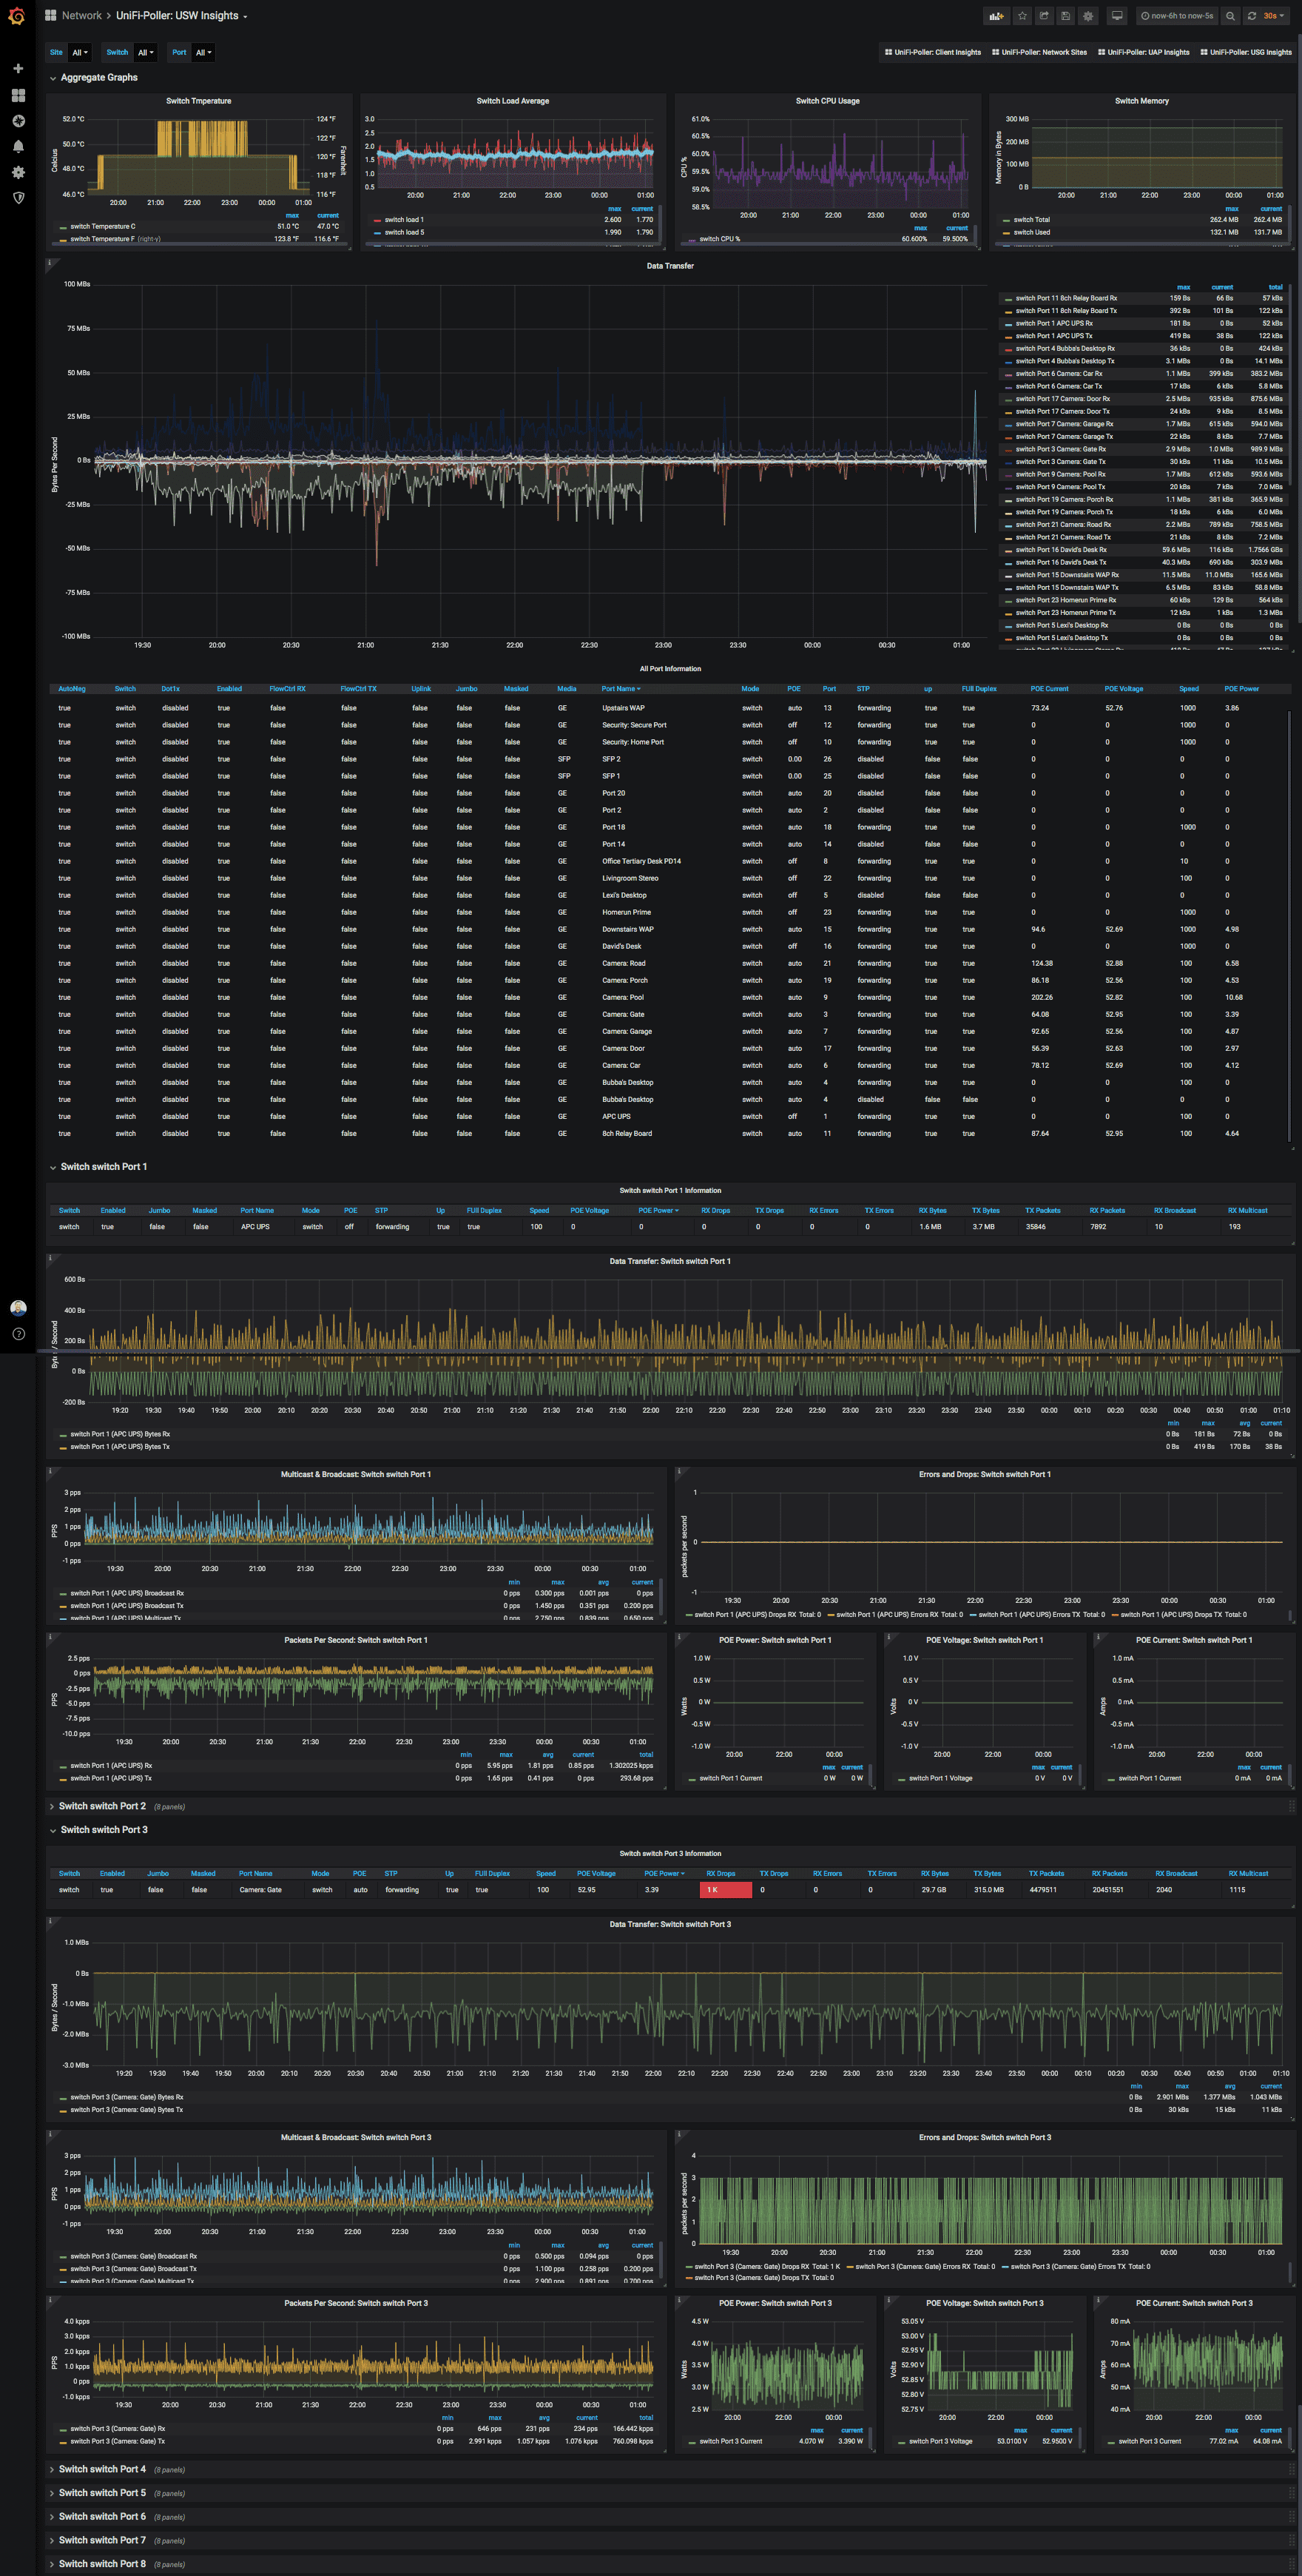1302x2576 pixels.
Task: Click color swatch of 'switch Port 4 Bubba's Desktop Rx'
Action: [1008, 349]
